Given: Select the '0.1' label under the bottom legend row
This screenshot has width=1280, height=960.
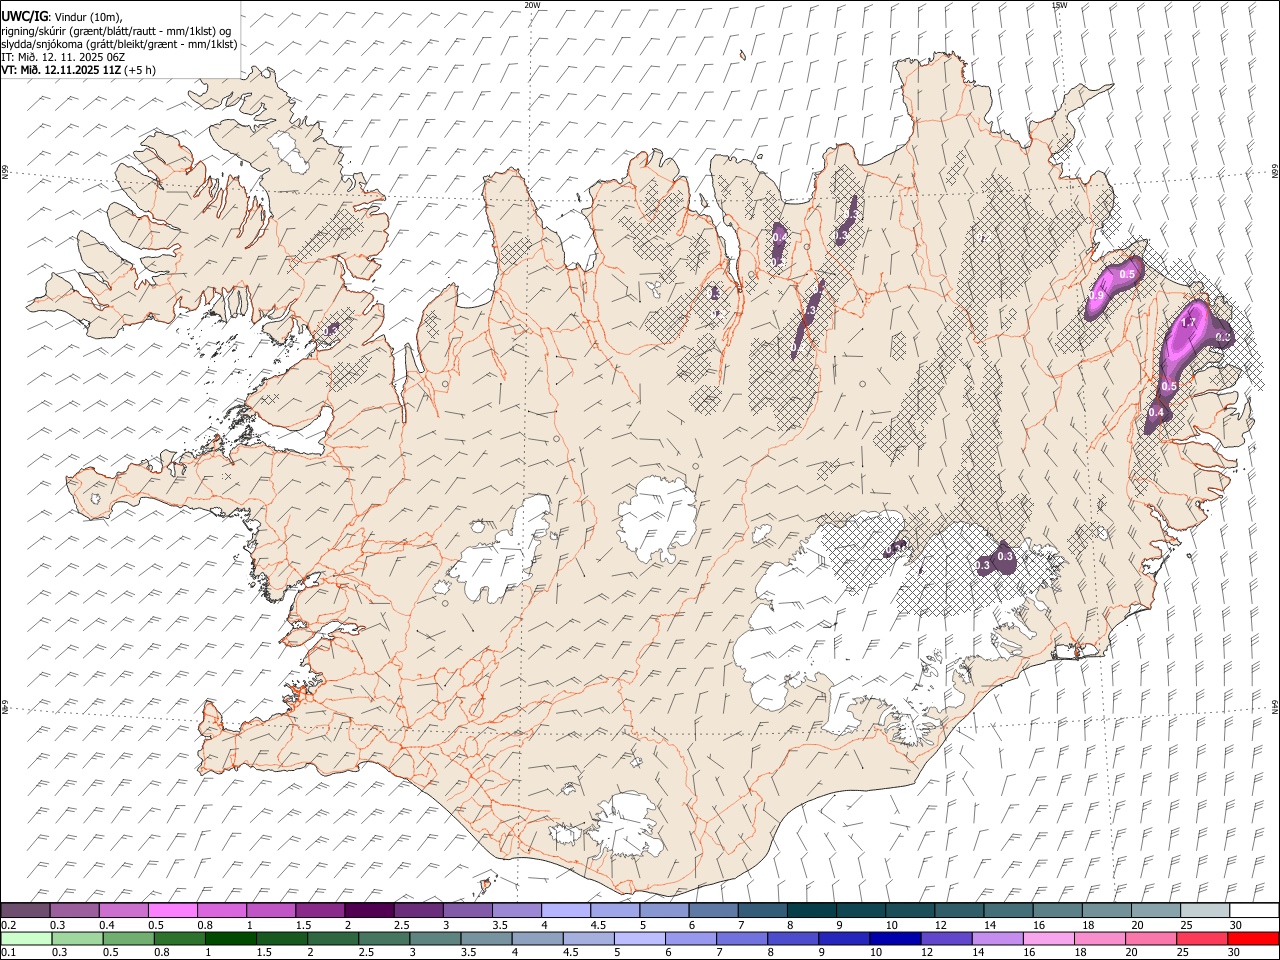Looking at the screenshot, I should 8,952.
